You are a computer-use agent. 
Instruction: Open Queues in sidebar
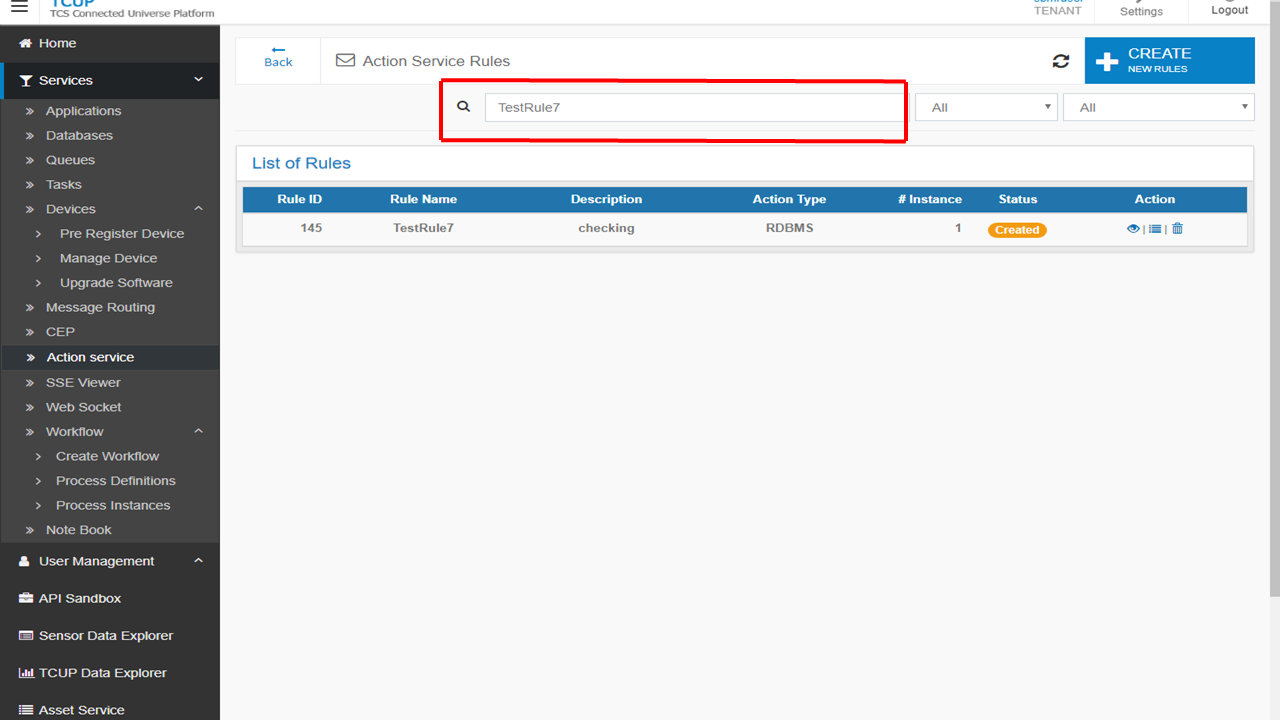click(x=70, y=160)
